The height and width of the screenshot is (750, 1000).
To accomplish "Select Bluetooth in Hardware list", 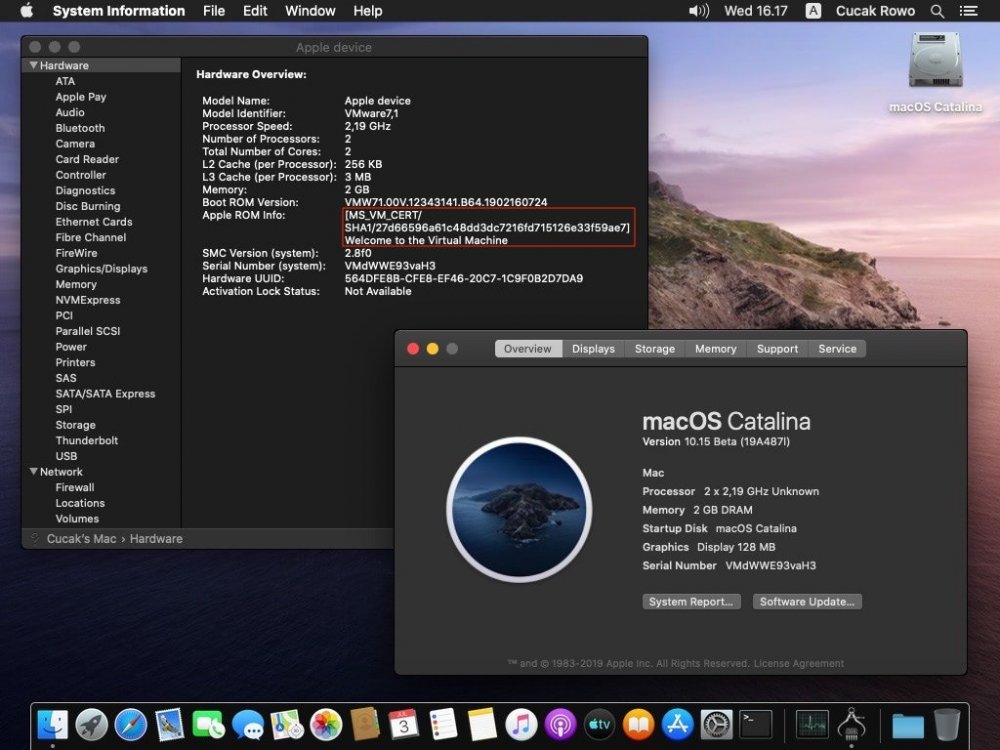I will 80,128.
